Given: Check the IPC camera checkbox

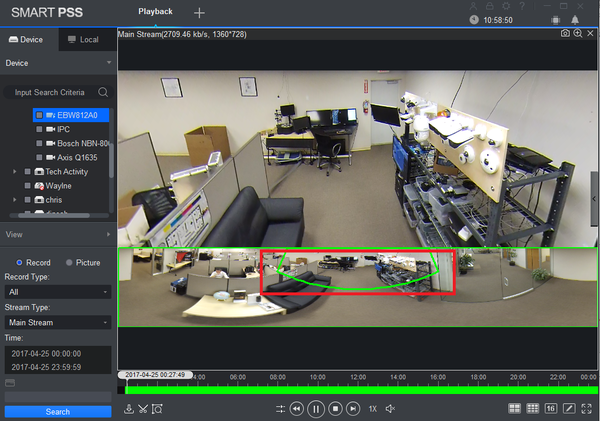Looking at the screenshot, I should pos(39,129).
